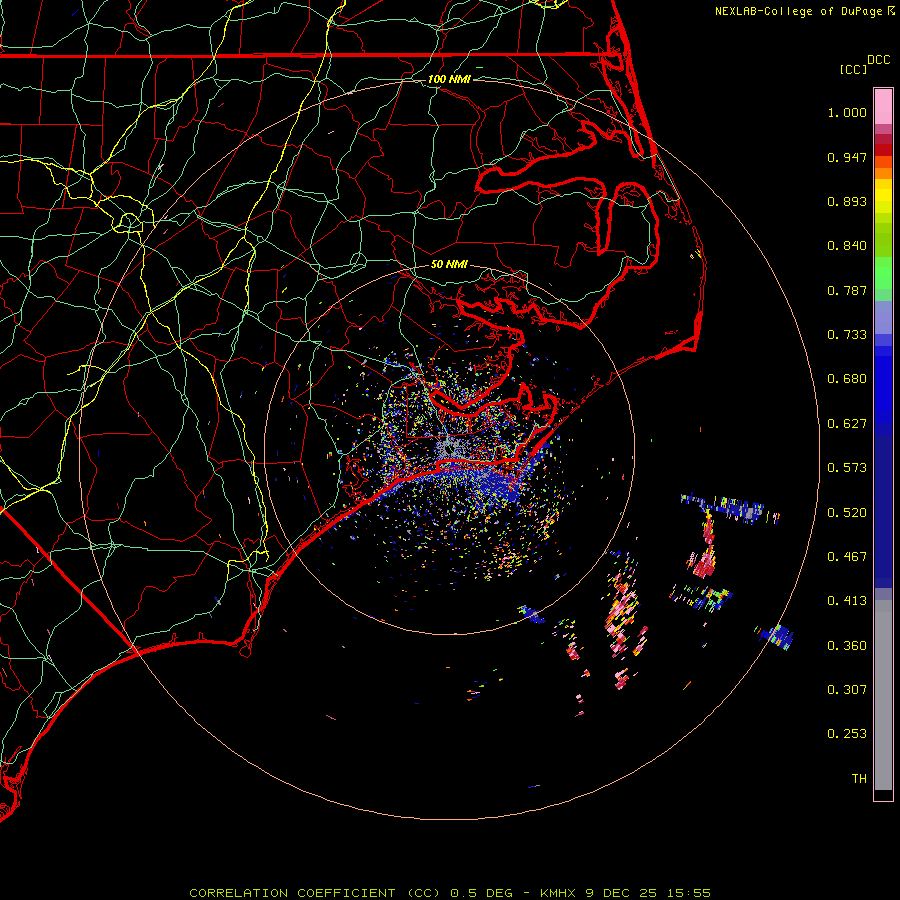Click the 50 NMI range ring label
Image resolution: width=900 pixels, height=900 pixels.
click(x=449, y=264)
